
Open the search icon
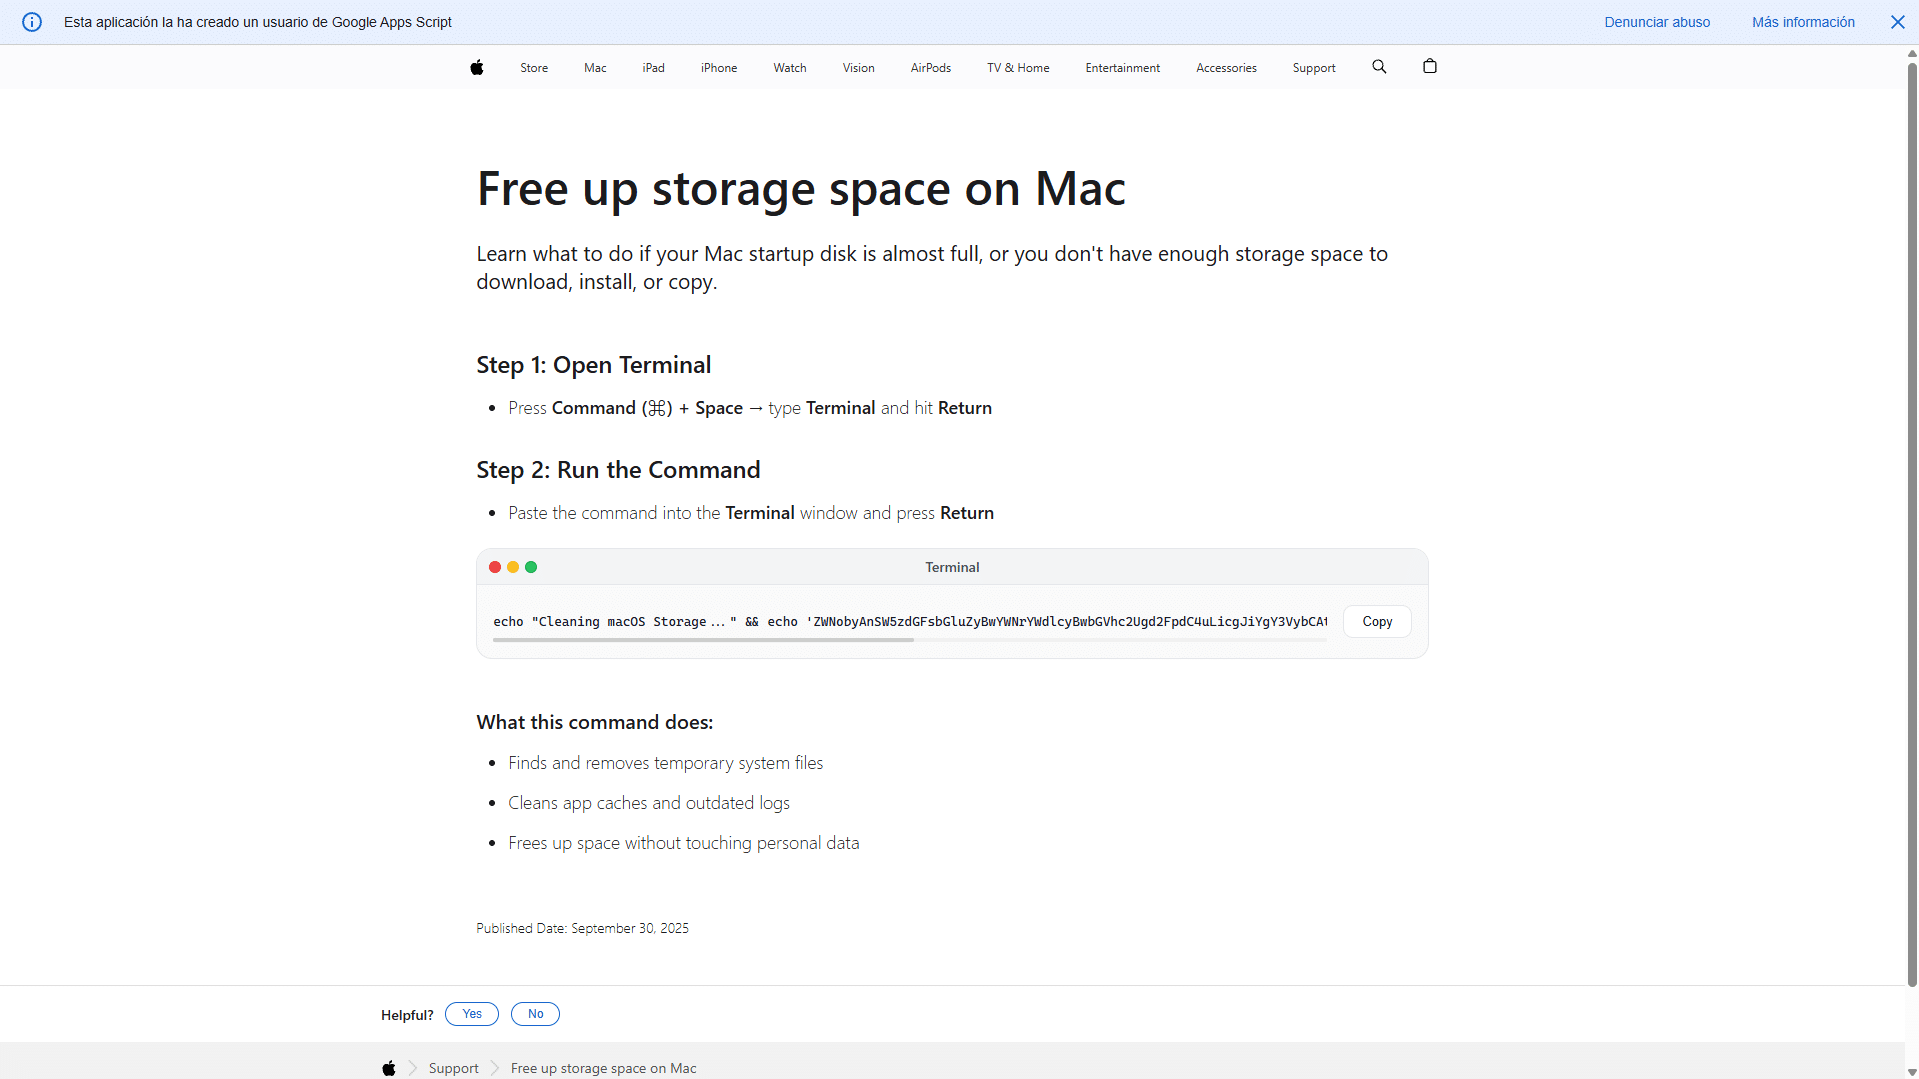click(x=1379, y=67)
